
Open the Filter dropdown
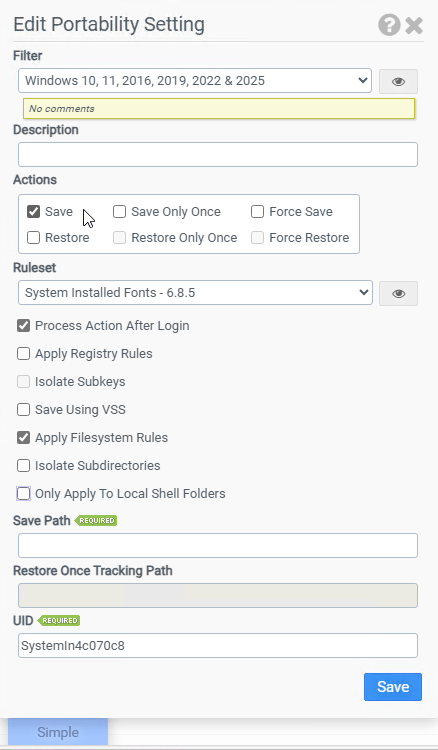[195, 80]
